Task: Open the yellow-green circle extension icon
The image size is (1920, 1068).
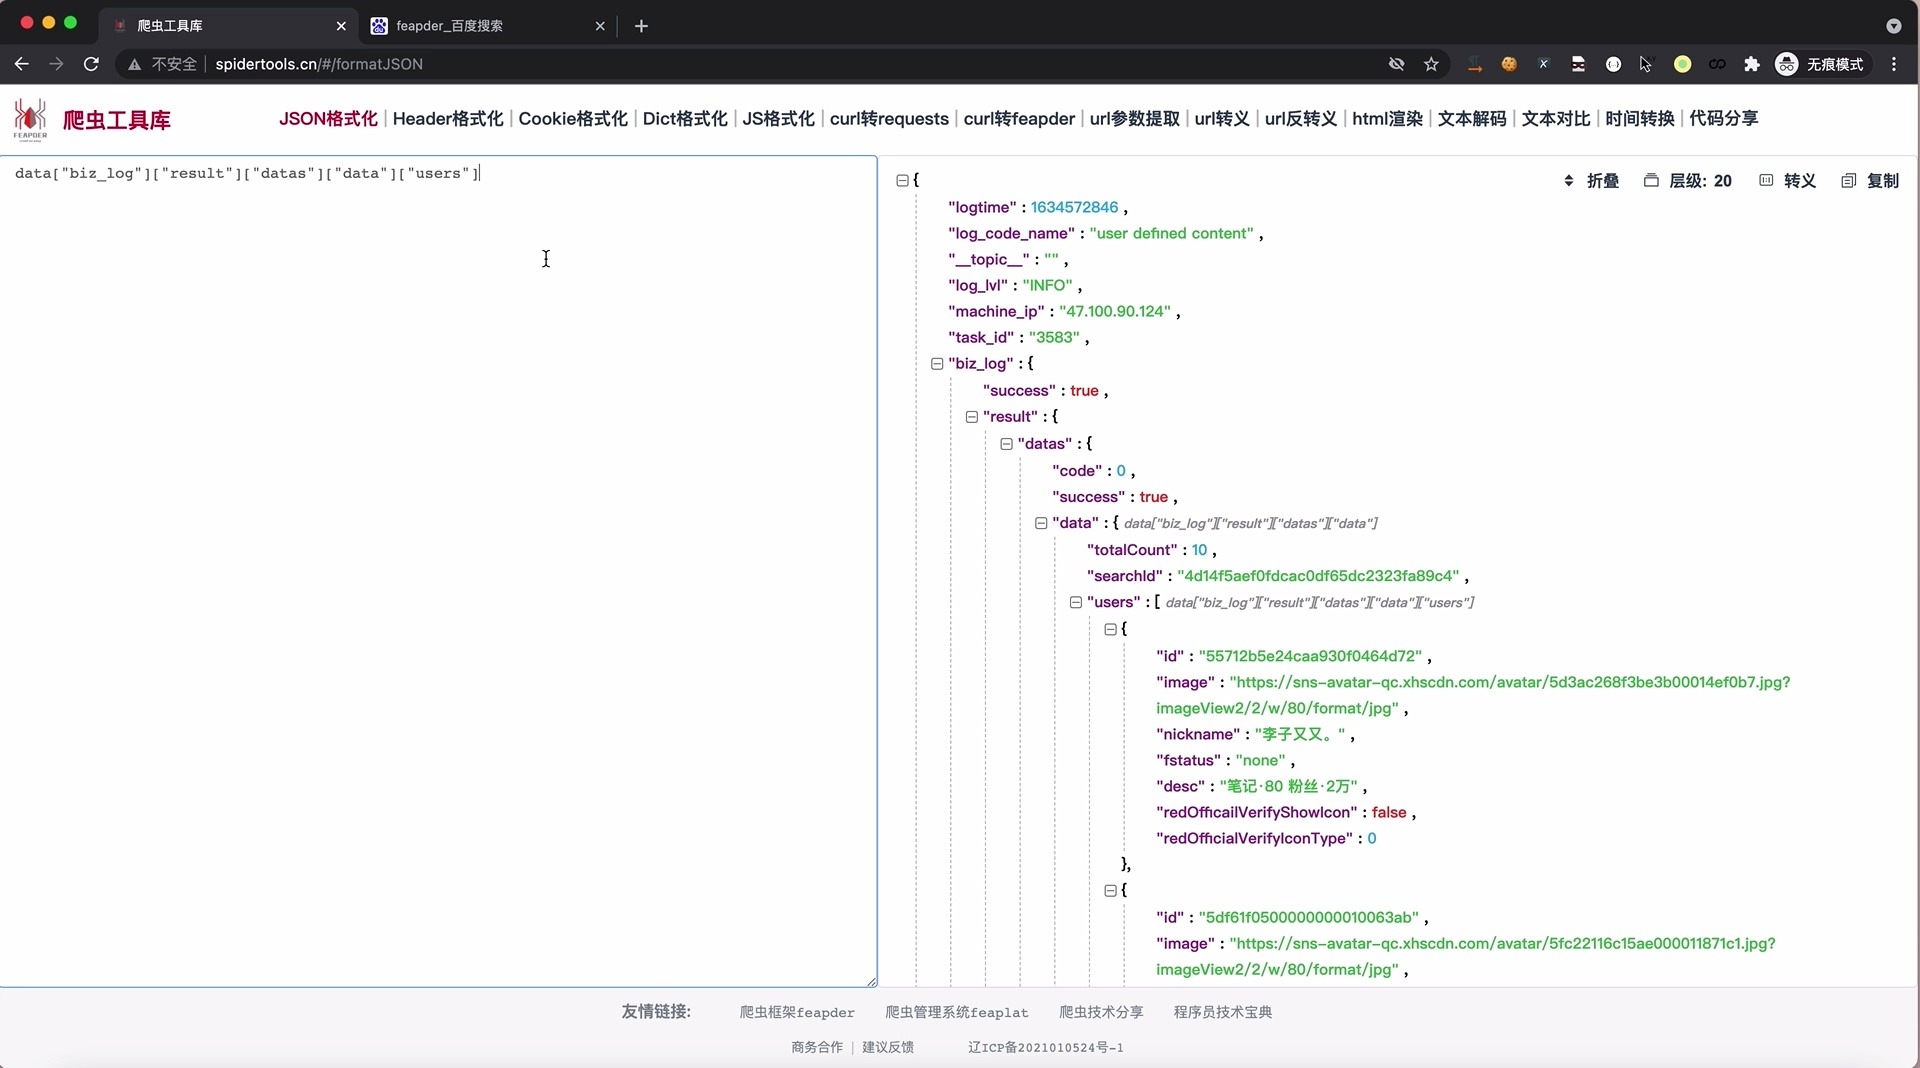Action: 1682,64
